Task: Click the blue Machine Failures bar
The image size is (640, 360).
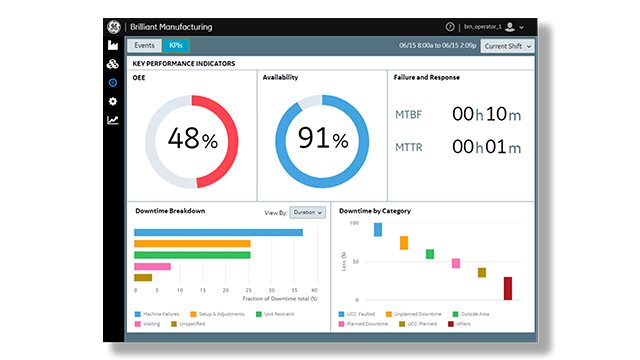Action: 218,232
